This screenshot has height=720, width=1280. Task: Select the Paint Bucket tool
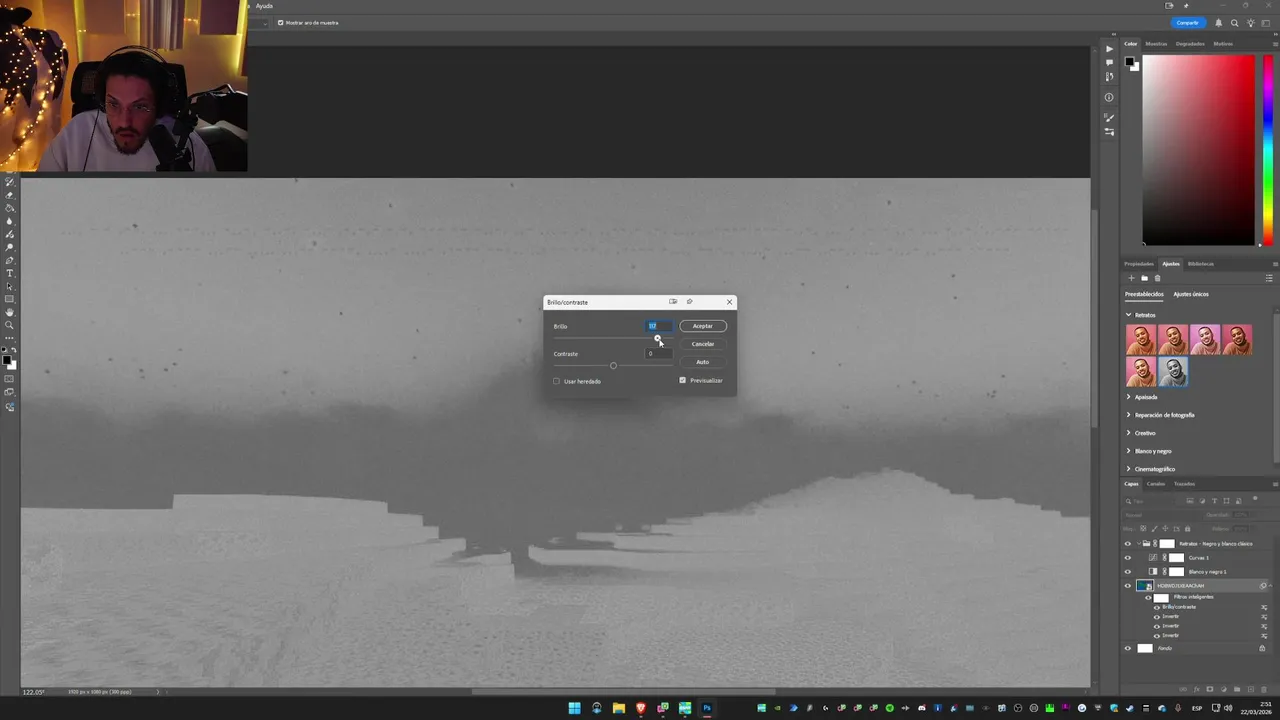coord(10,208)
